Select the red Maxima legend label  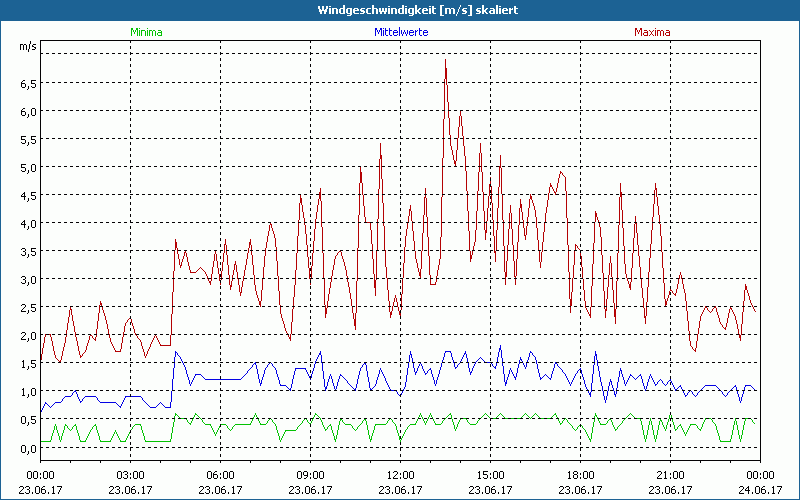pos(653,32)
